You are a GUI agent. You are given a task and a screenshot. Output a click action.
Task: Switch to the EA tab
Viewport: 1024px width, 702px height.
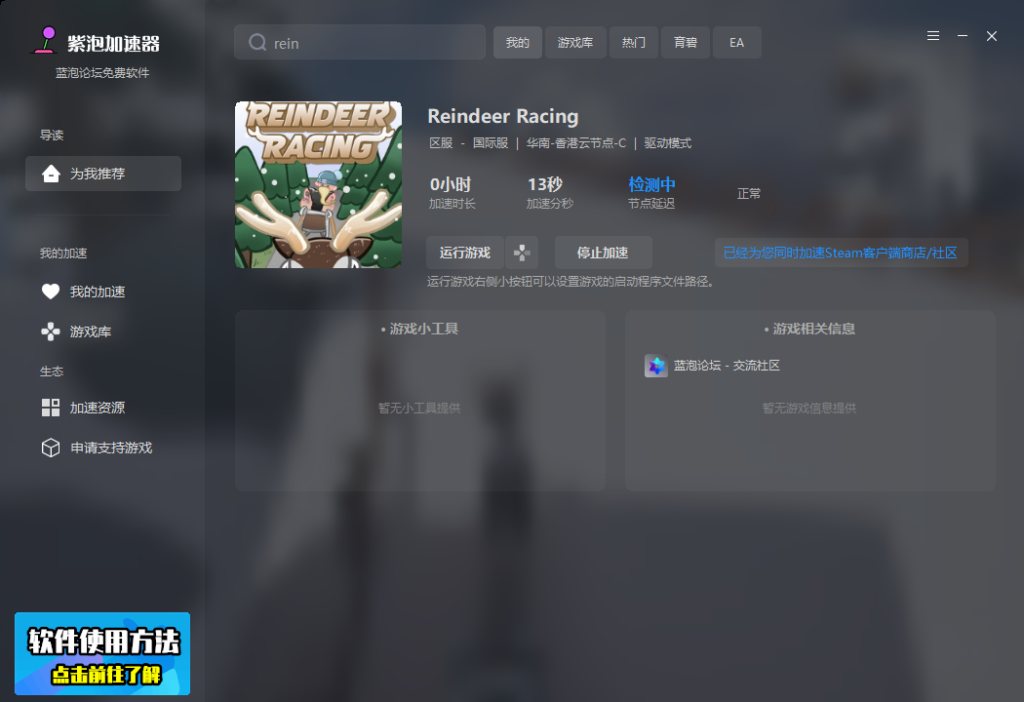coord(737,42)
